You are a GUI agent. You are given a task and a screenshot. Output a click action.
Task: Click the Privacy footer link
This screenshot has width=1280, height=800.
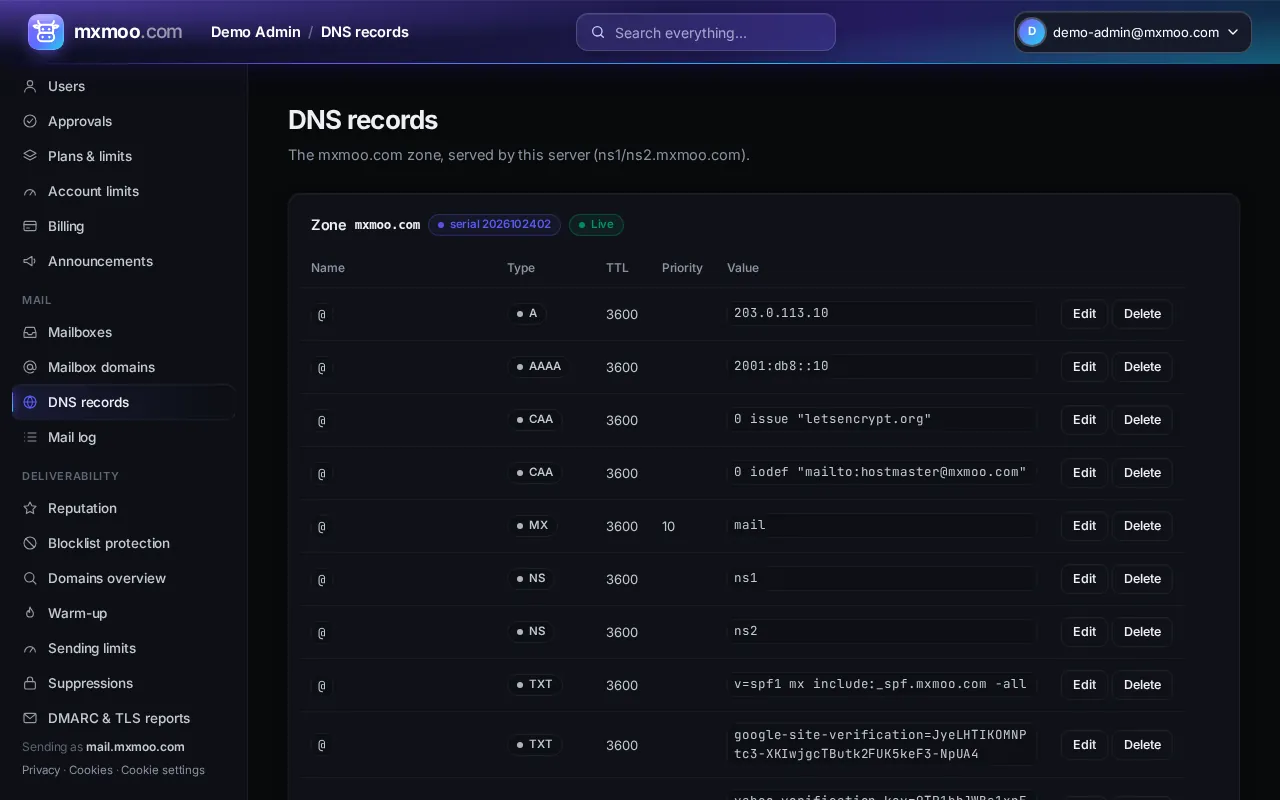click(41, 770)
